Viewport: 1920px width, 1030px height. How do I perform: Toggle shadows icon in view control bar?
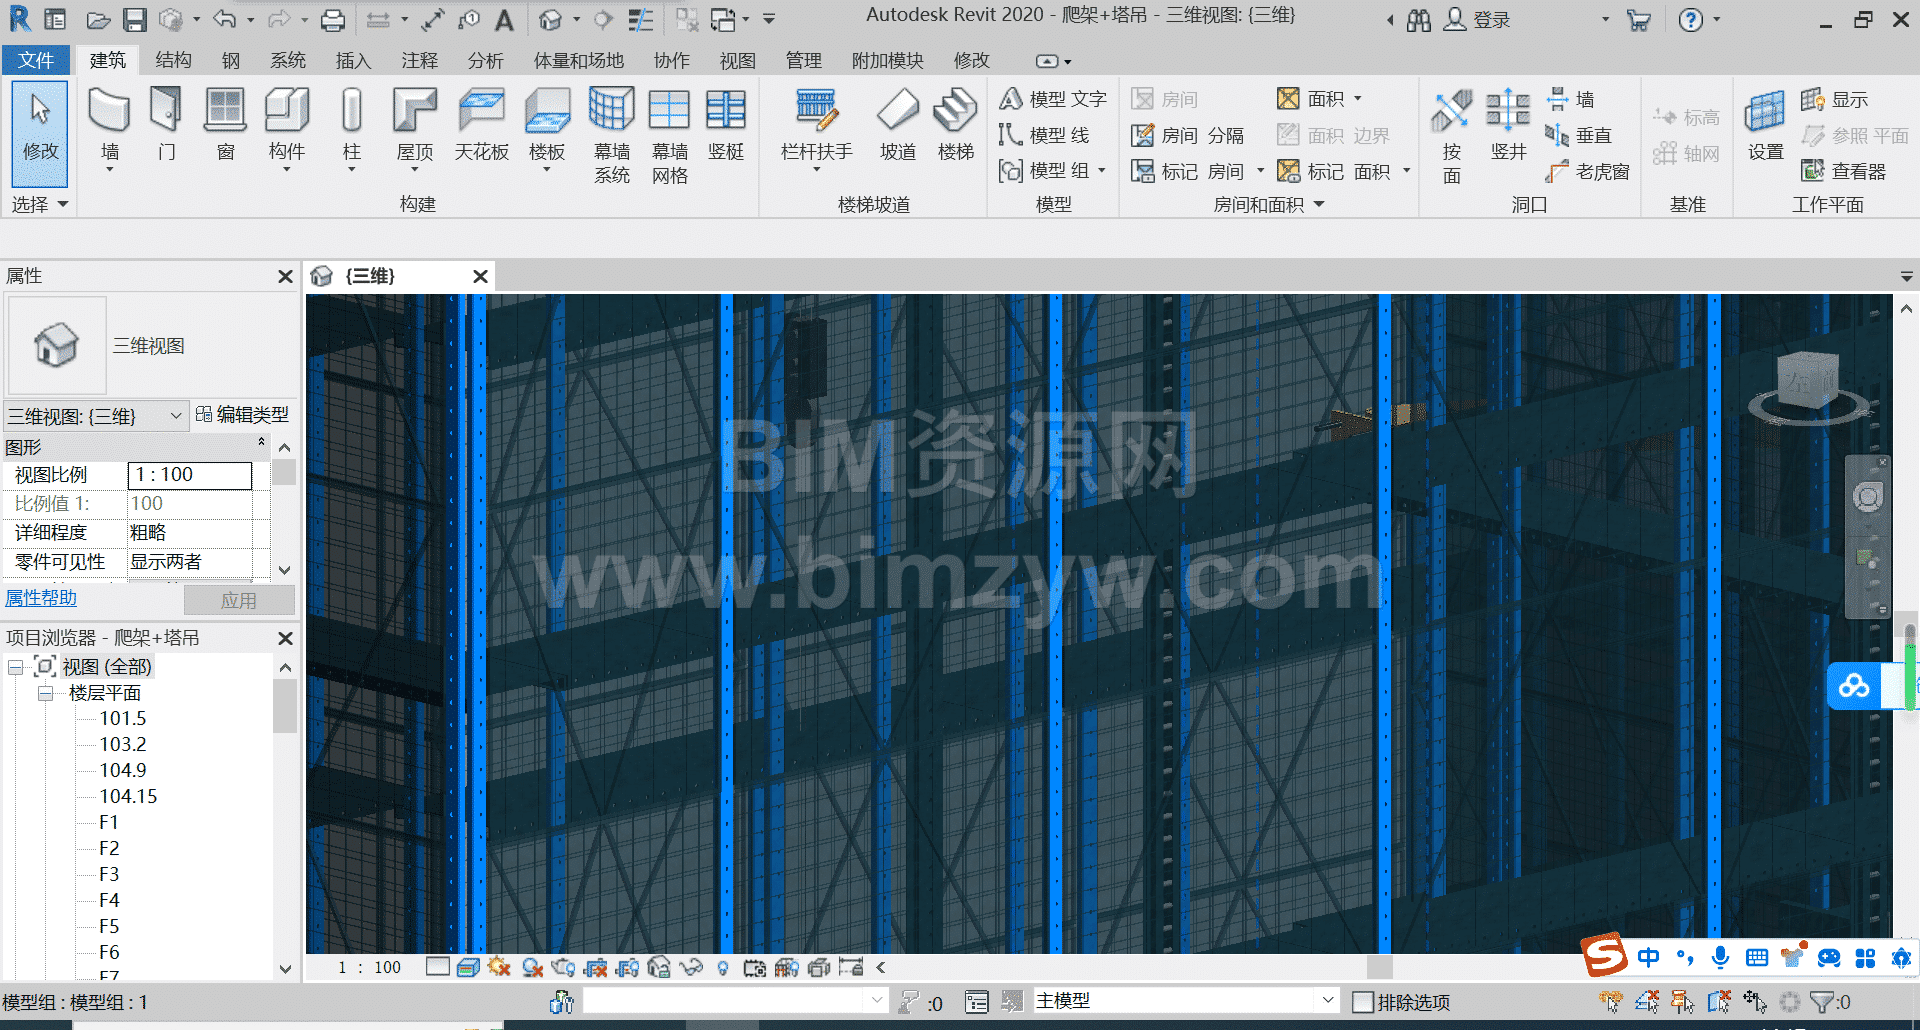pyautogui.click(x=531, y=967)
